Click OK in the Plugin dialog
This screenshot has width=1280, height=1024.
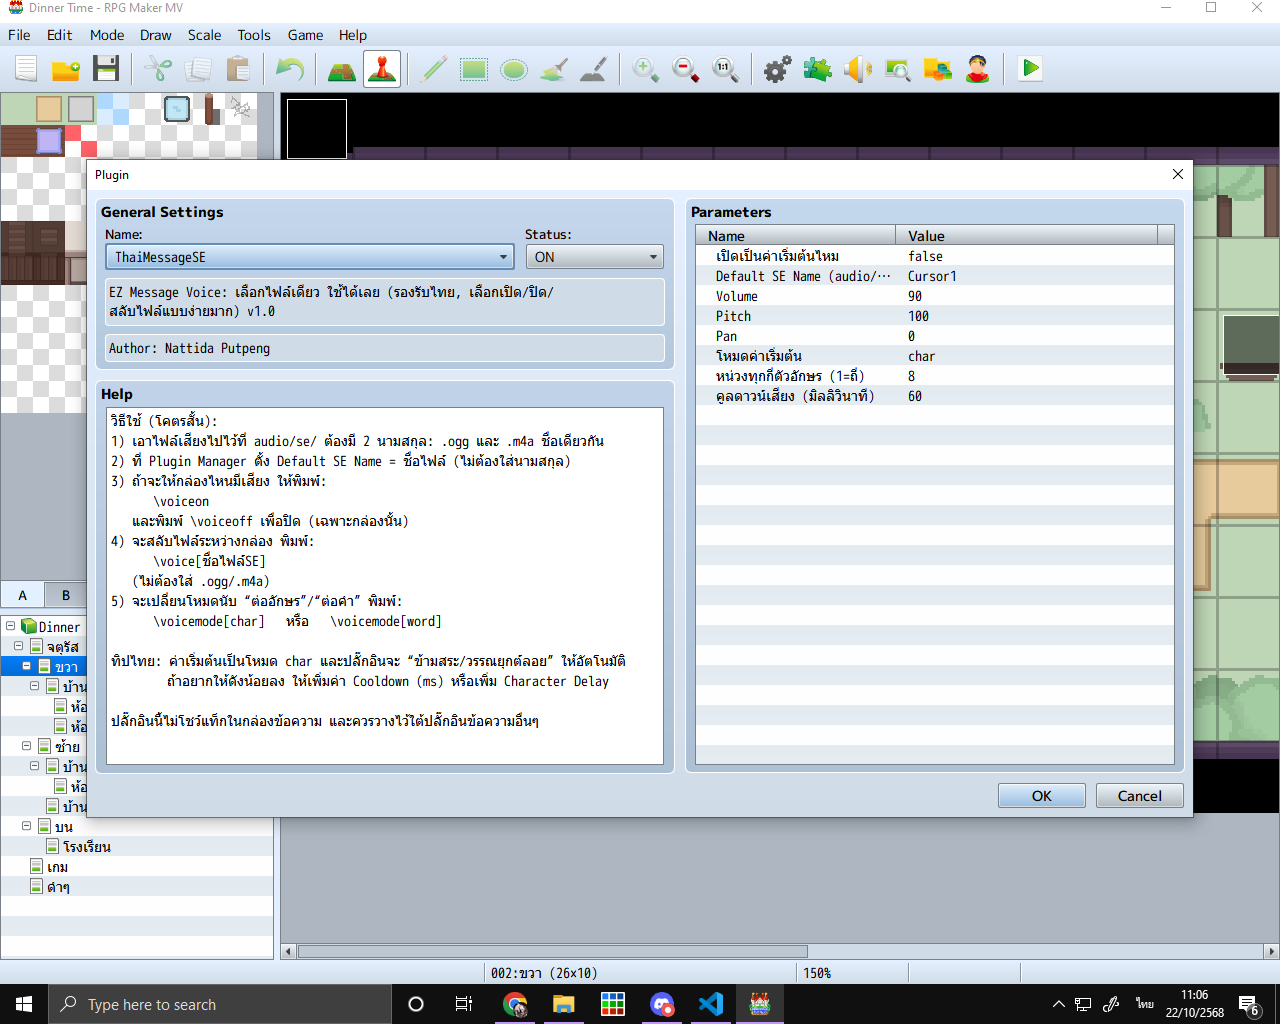(1041, 796)
